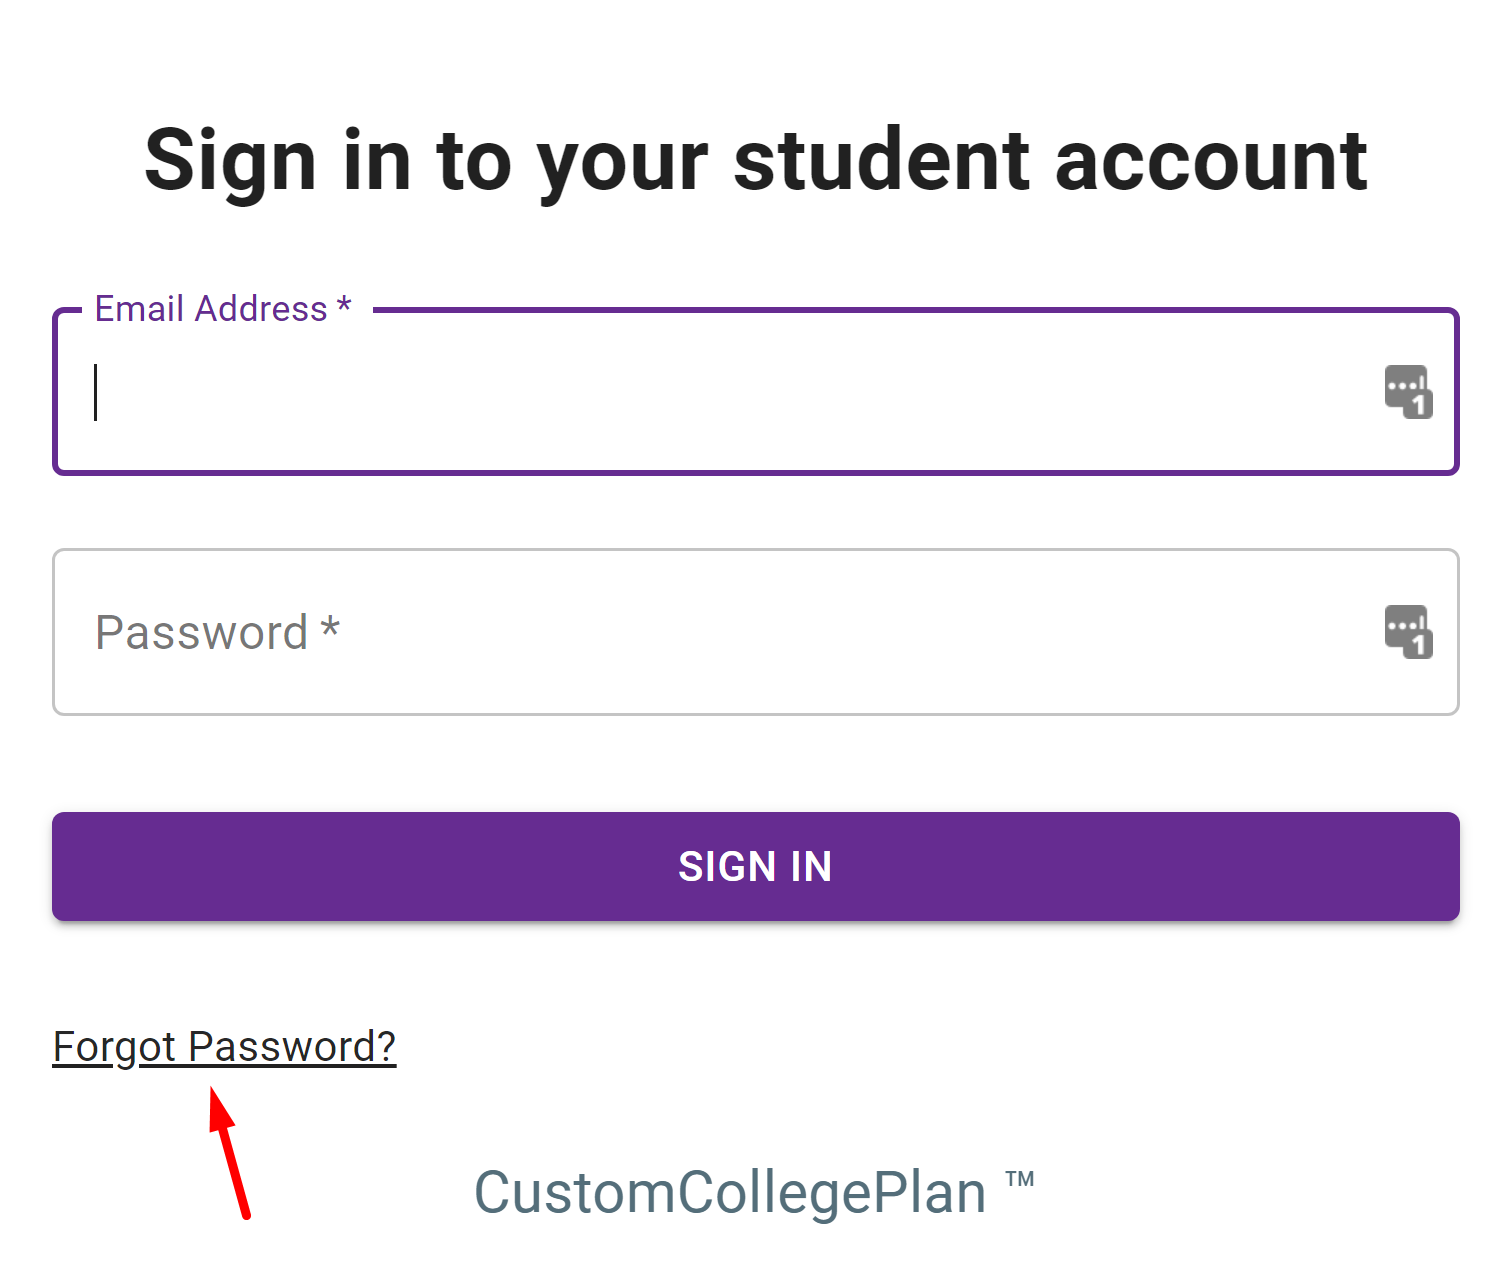Click the trademark symbol beside CustomCollegePlan

coord(1020,1178)
